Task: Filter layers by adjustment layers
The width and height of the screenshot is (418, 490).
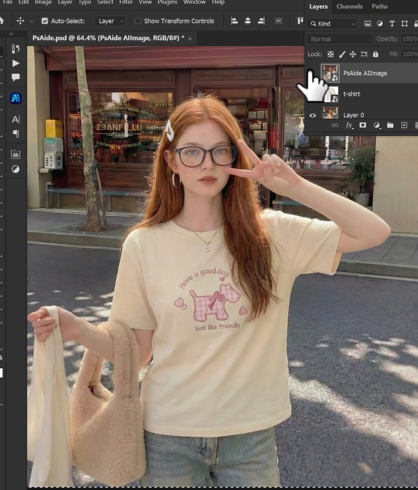Action: (380, 24)
